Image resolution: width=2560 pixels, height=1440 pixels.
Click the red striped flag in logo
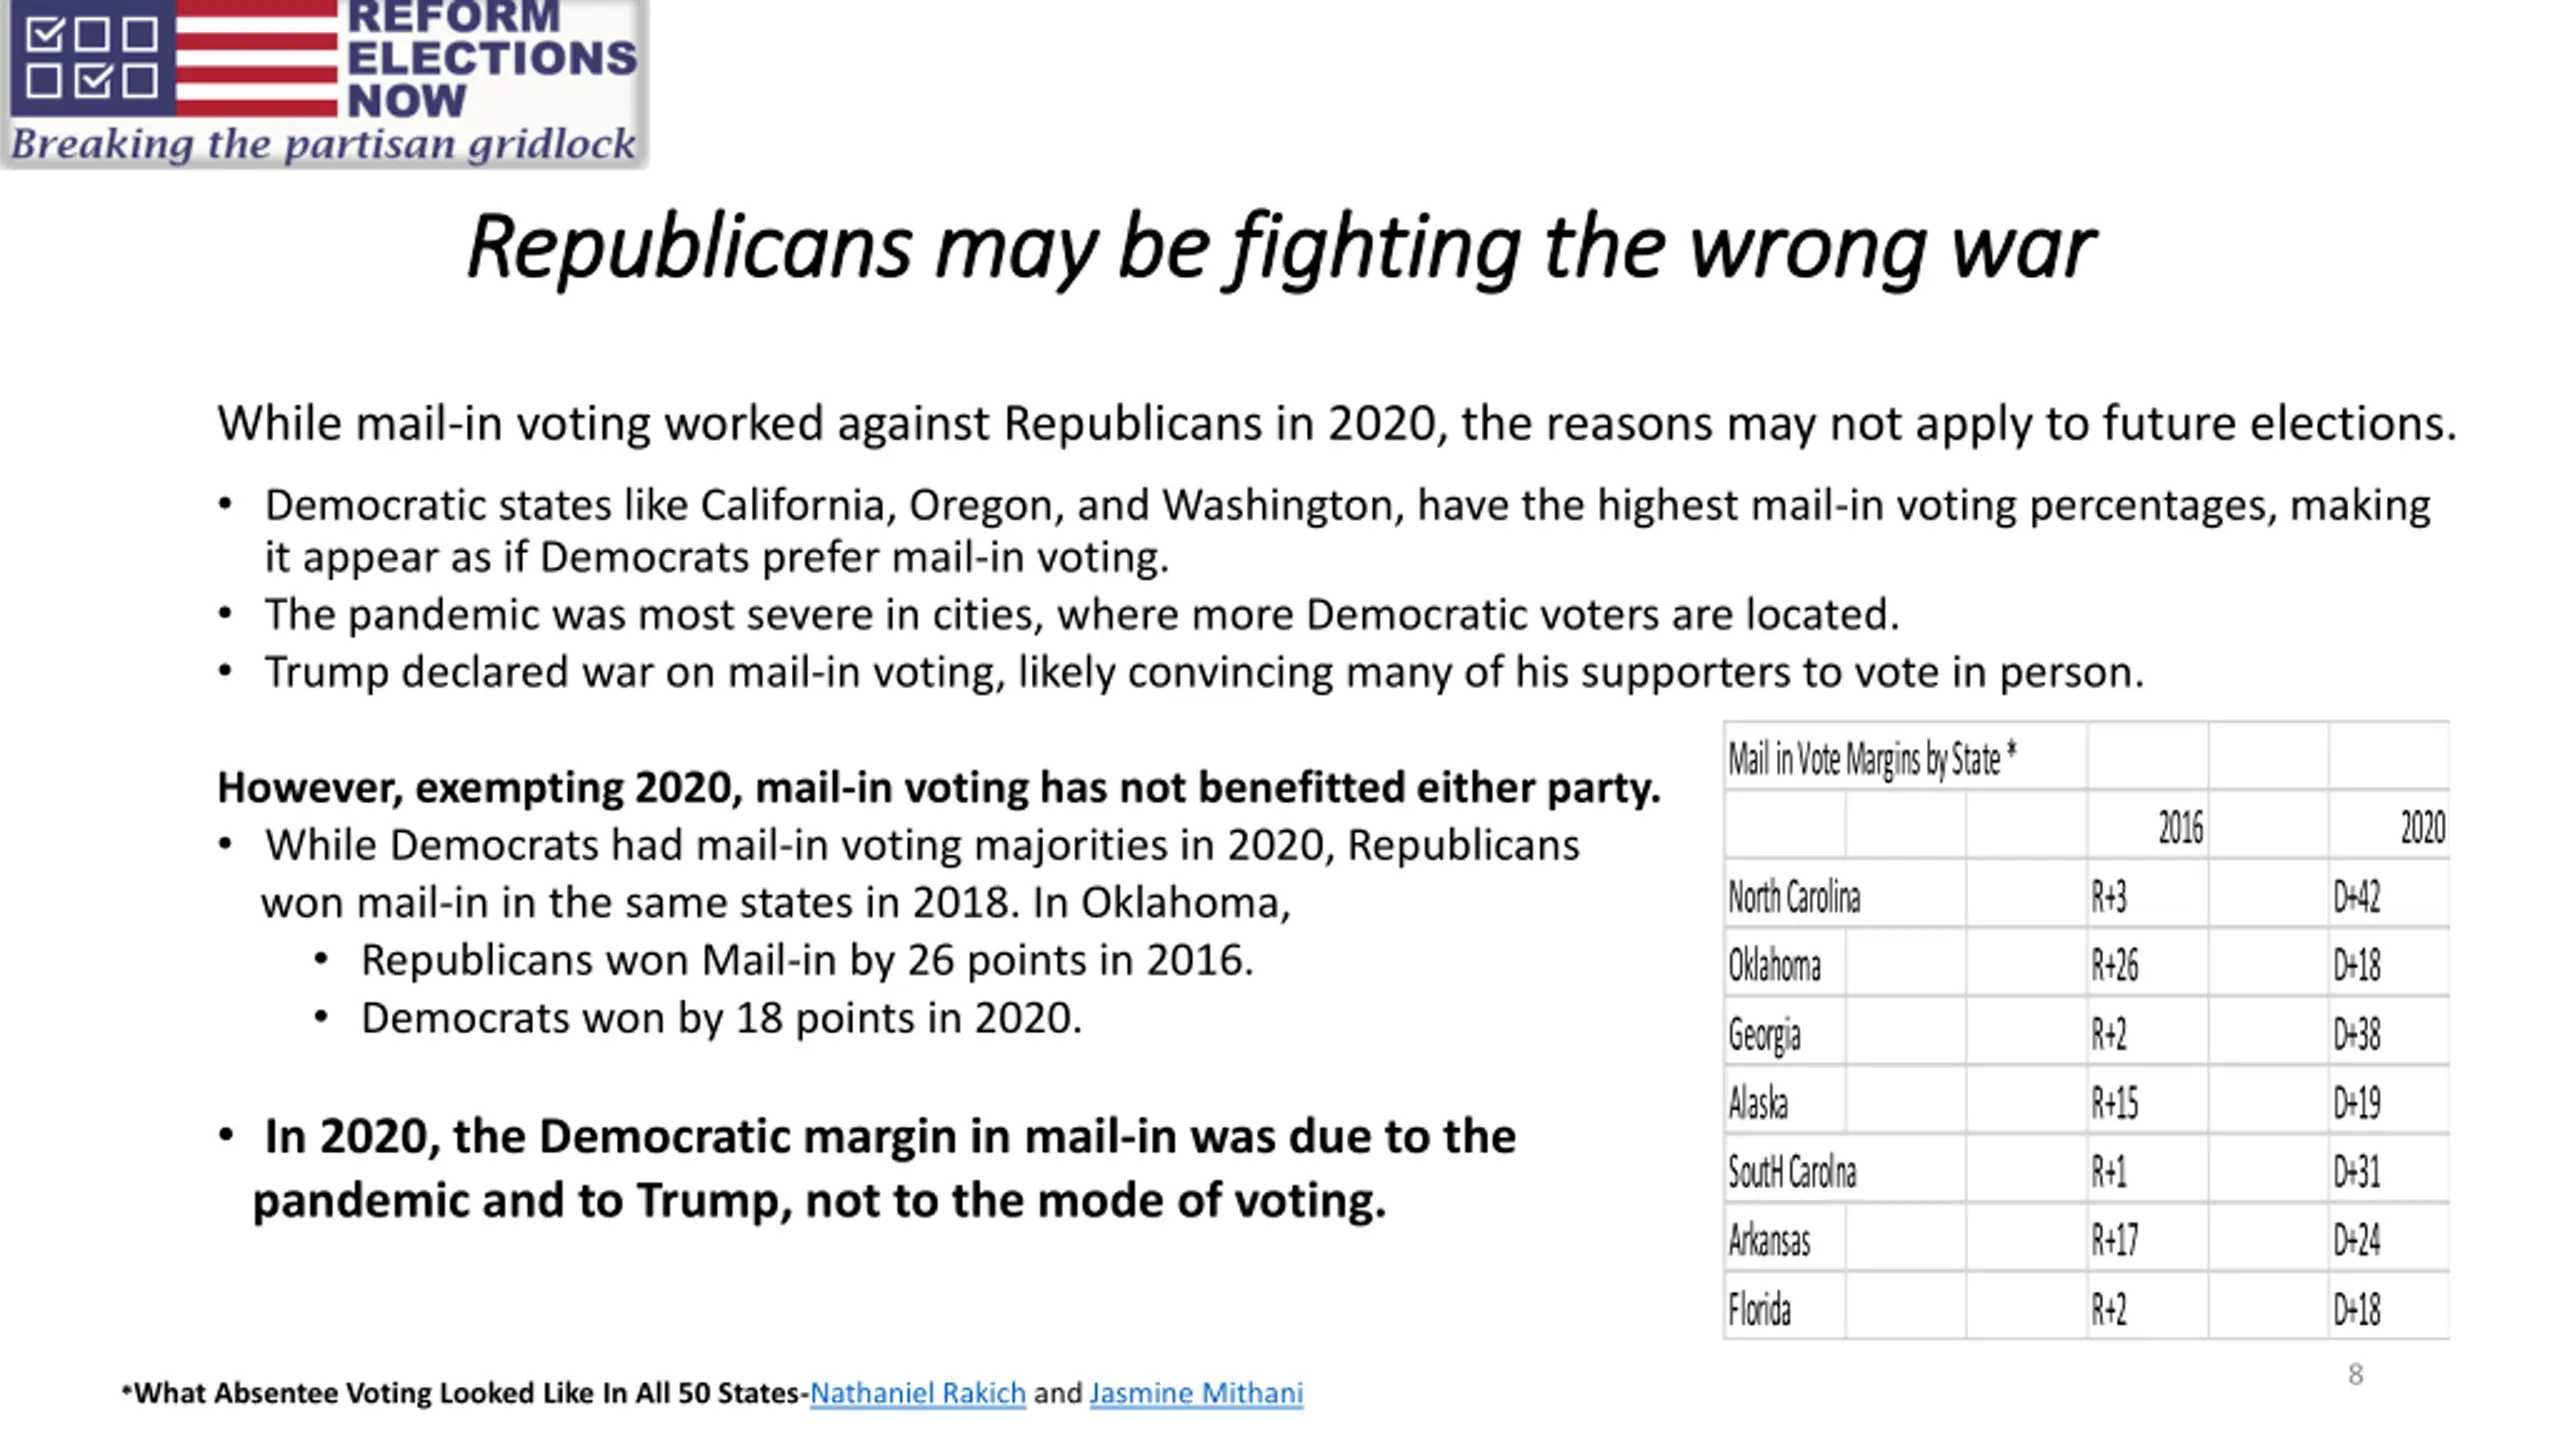point(256,58)
